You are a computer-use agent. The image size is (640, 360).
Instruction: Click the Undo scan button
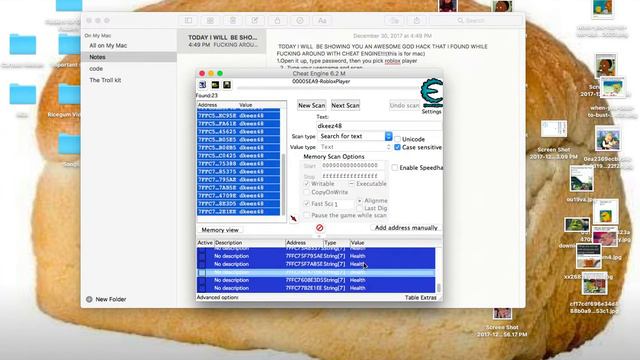pyautogui.click(x=404, y=105)
